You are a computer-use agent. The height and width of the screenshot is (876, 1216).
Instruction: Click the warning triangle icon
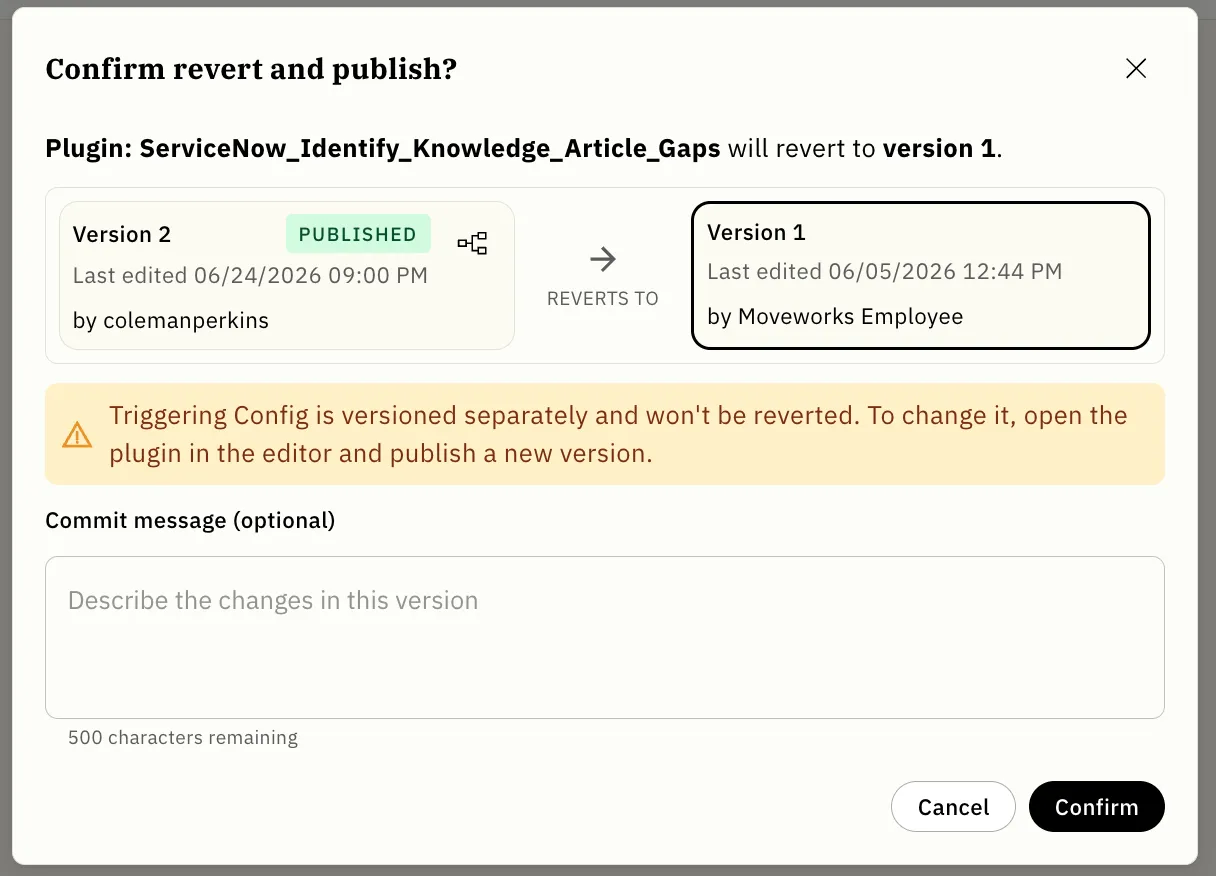pos(77,435)
